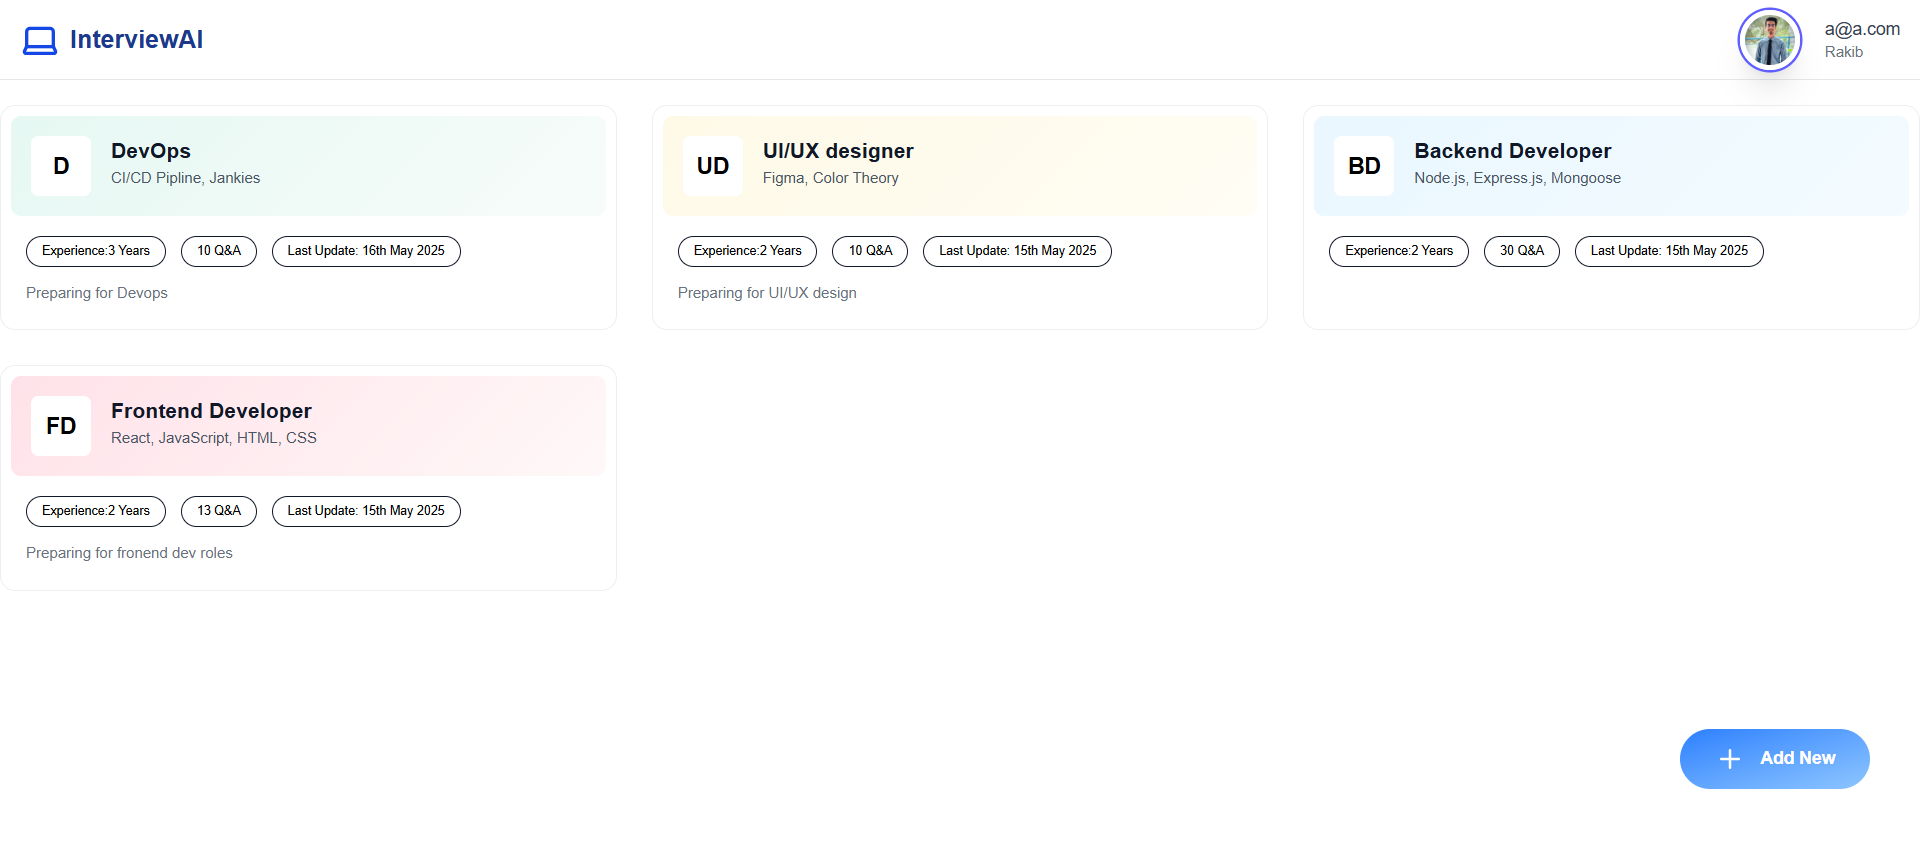Click the UD initials tile
The width and height of the screenshot is (1920, 868).
click(x=712, y=166)
